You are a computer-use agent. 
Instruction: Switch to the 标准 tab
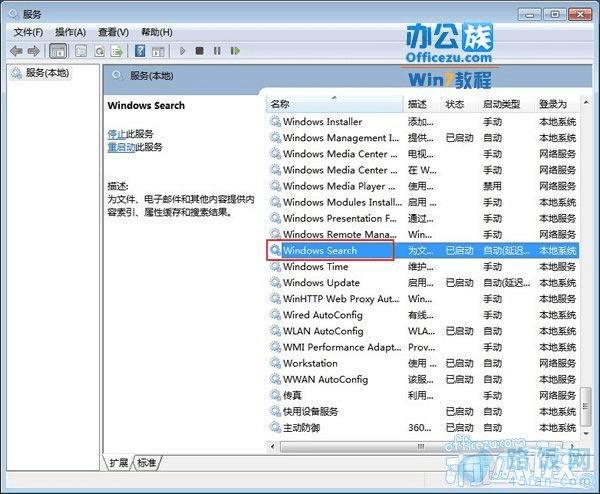point(147,463)
